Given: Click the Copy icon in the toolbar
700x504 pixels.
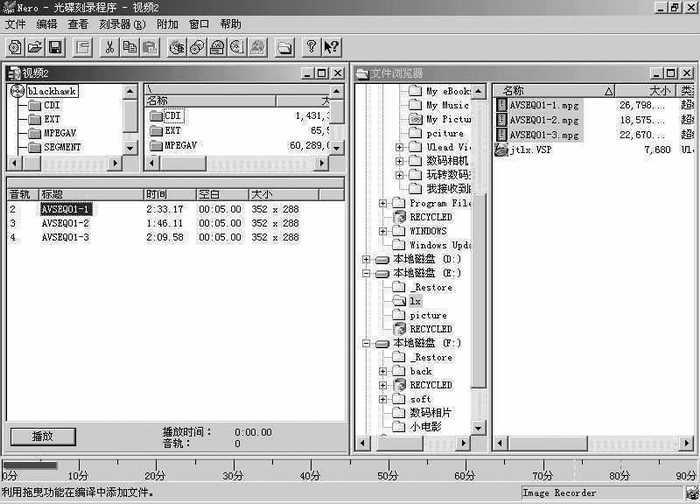Looking at the screenshot, I should (129, 46).
